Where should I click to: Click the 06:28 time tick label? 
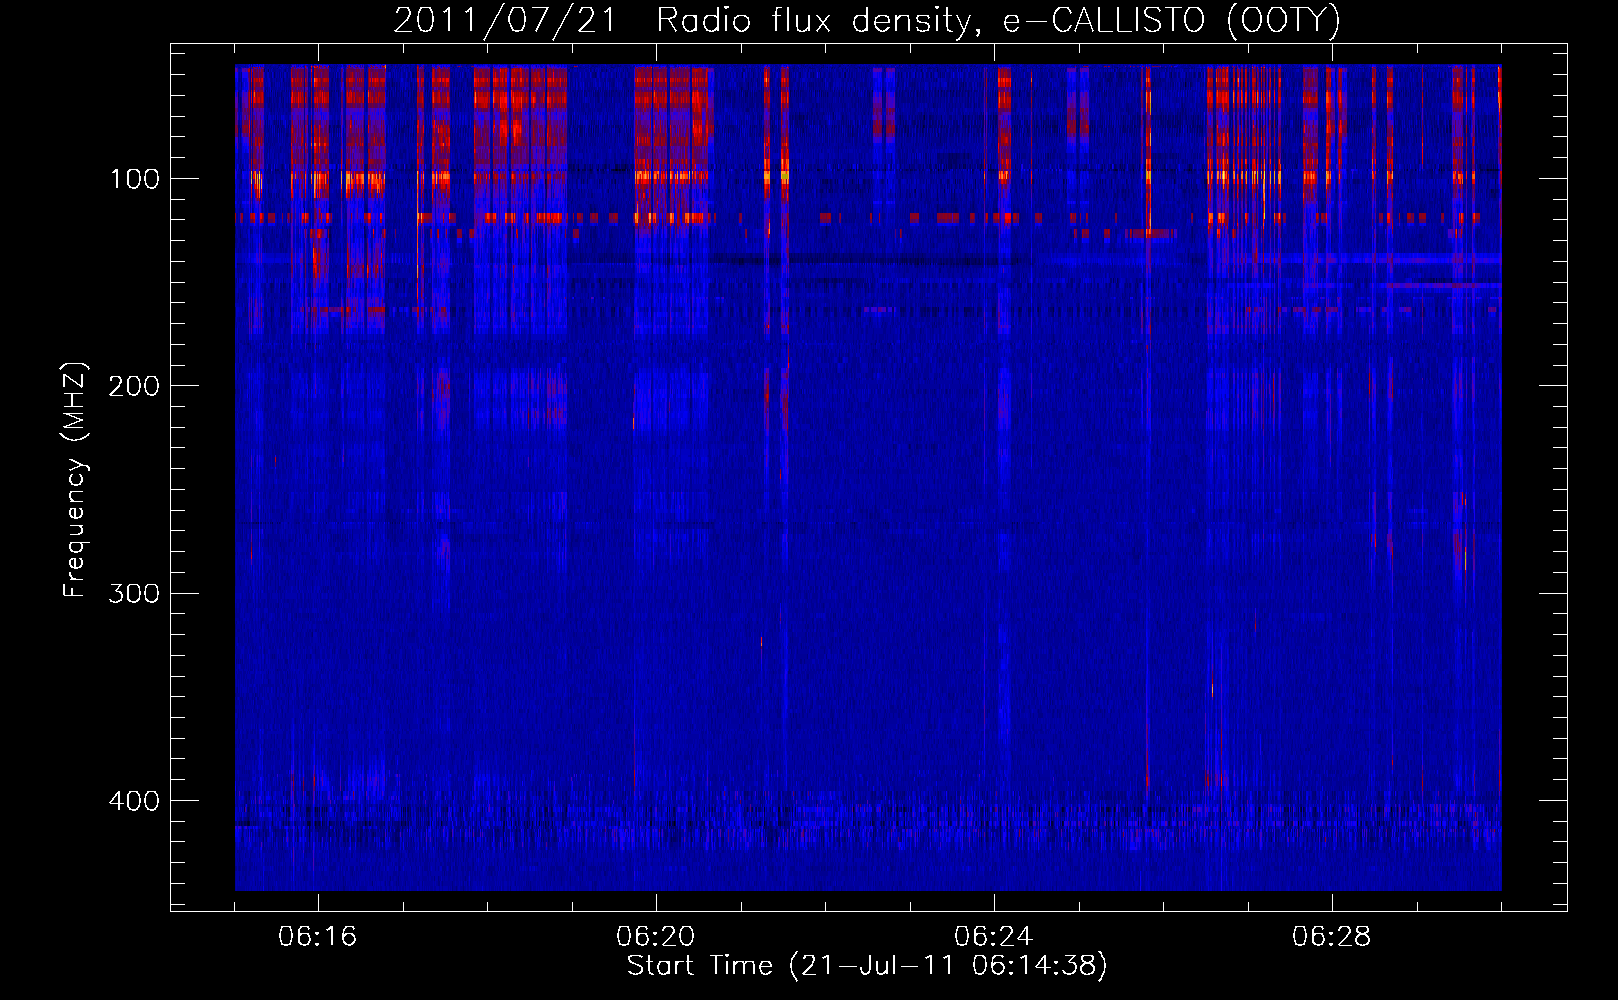pyautogui.click(x=1332, y=937)
